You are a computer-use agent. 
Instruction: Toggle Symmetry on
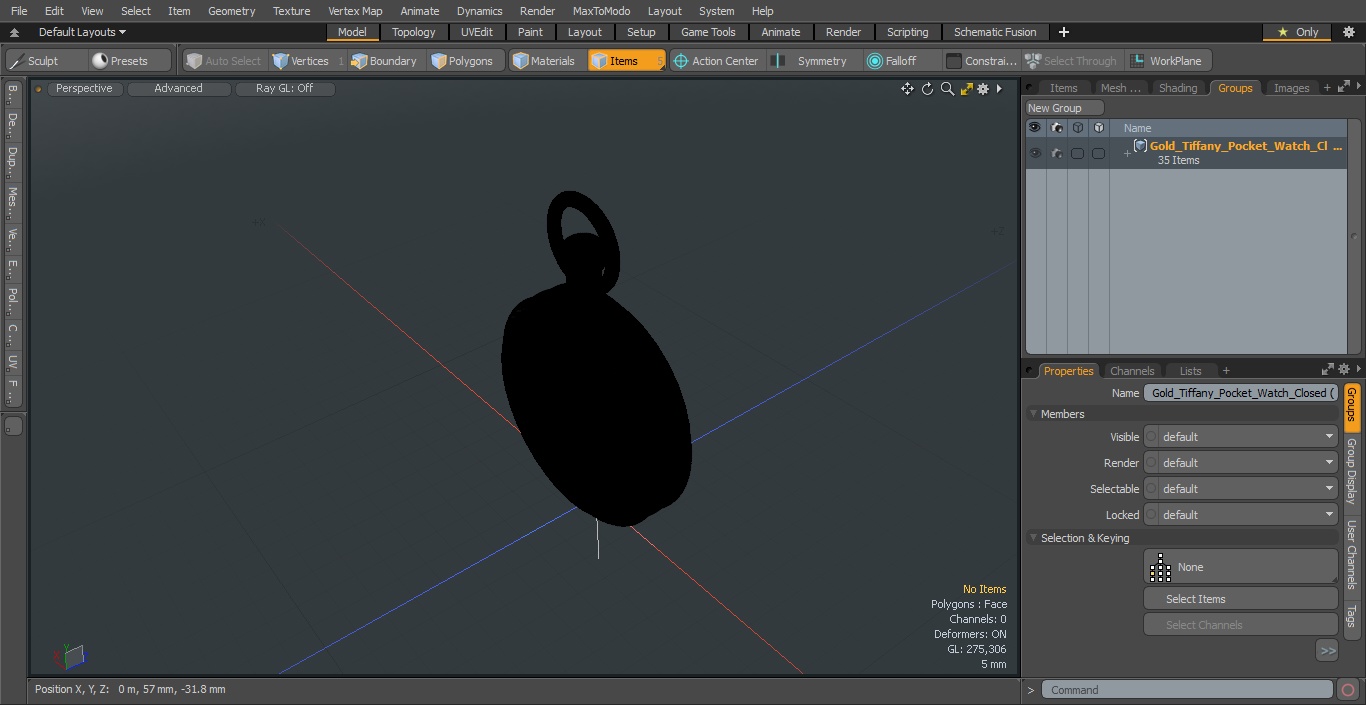tap(810, 61)
